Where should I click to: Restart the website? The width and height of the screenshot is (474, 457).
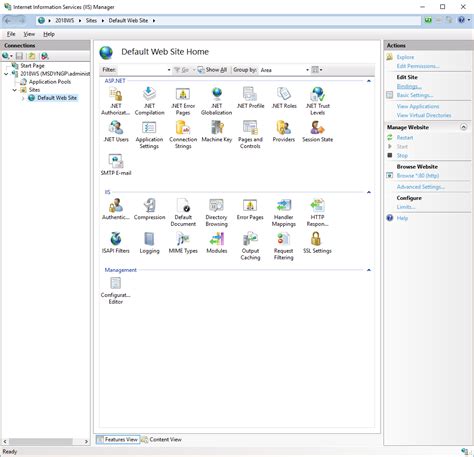coord(405,138)
